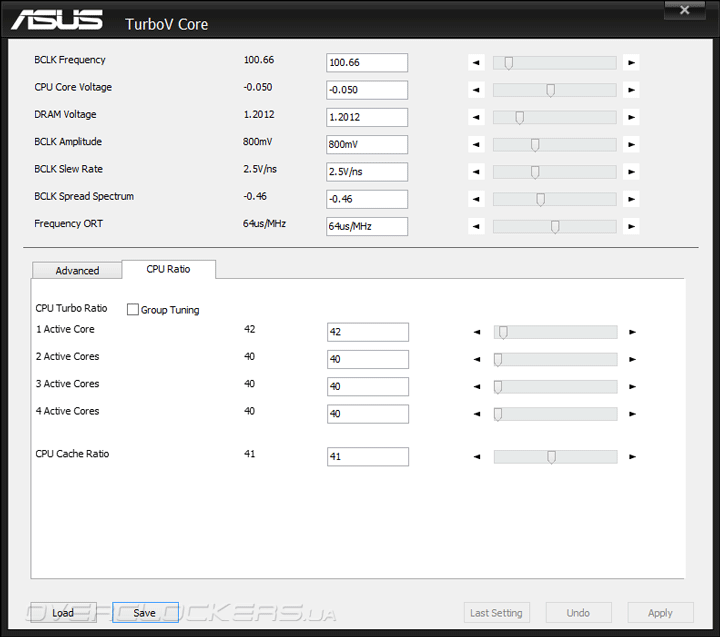Viewport: 720px width, 637px height.
Task: Close the TurboV Core window
Action: click(x=685, y=10)
